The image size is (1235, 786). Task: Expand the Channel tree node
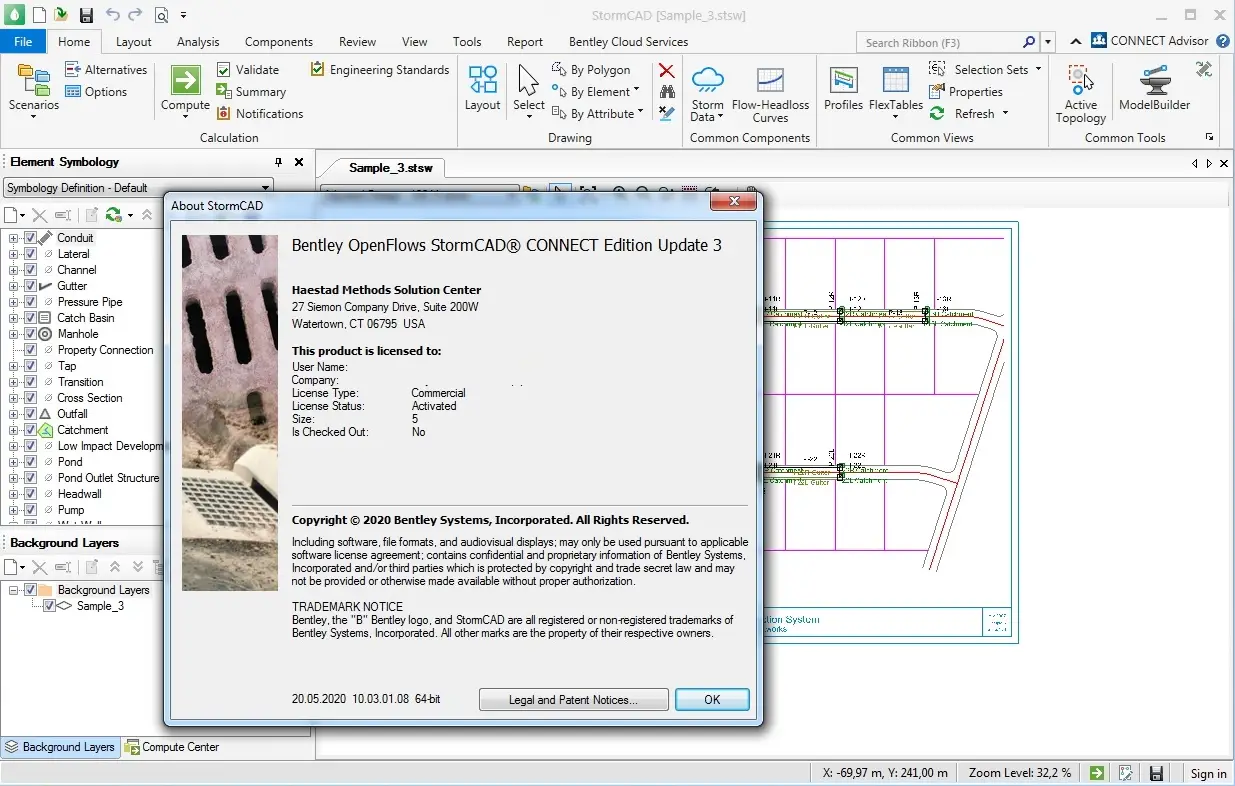pyautogui.click(x=14, y=270)
